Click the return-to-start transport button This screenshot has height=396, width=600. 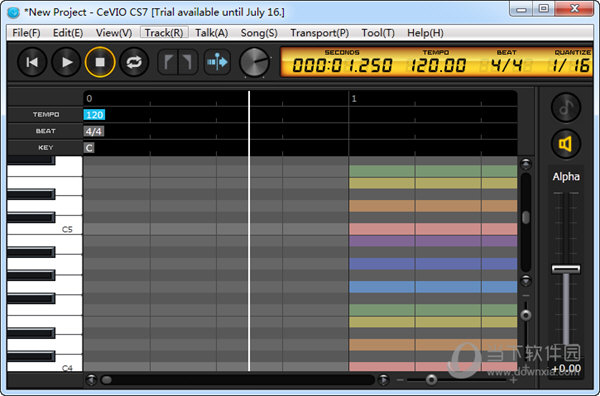(x=32, y=62)
